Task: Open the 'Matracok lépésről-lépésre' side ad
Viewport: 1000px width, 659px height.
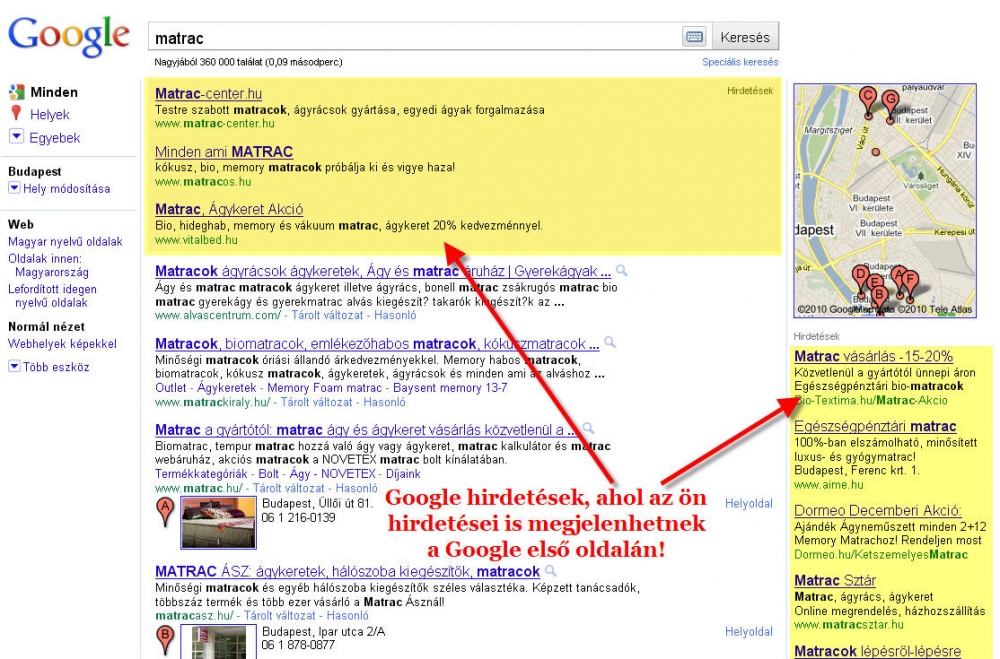Action: pos(878,651)
